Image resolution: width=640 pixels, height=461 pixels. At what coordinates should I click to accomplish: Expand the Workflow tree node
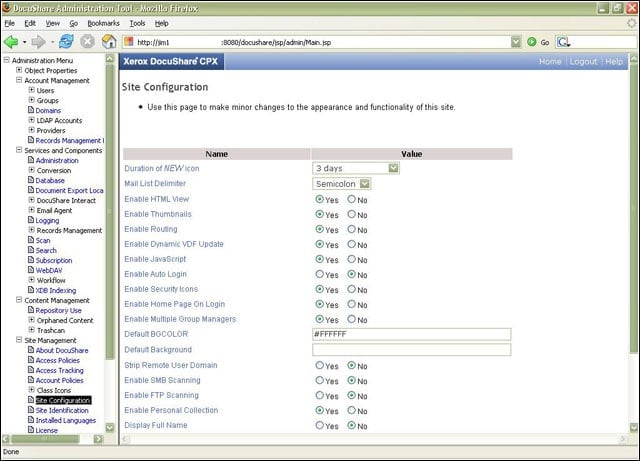tap(31, 280)
